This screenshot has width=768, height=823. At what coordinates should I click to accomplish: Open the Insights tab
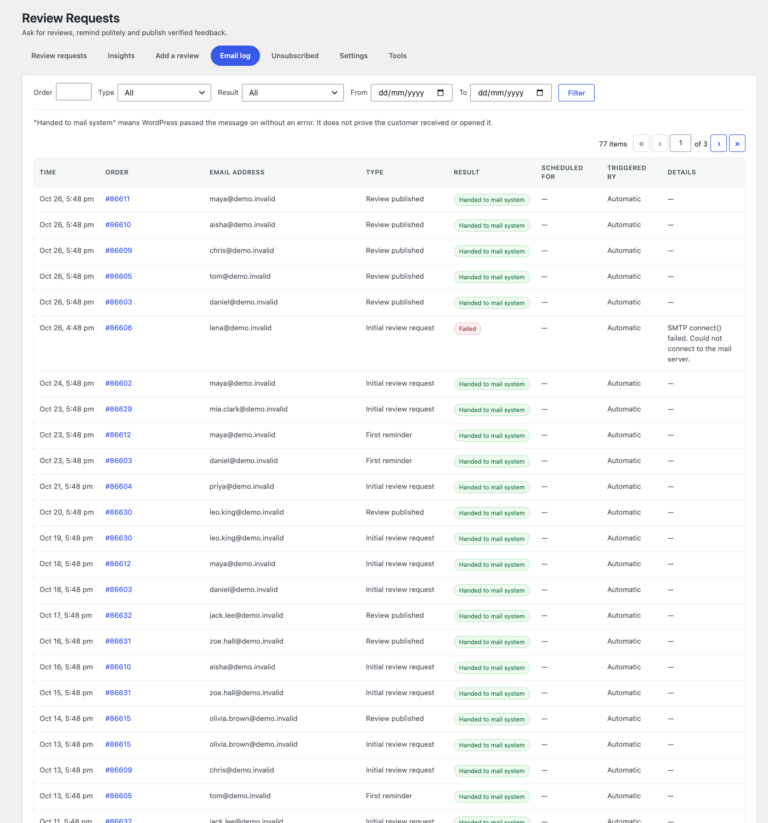point(121,56)
